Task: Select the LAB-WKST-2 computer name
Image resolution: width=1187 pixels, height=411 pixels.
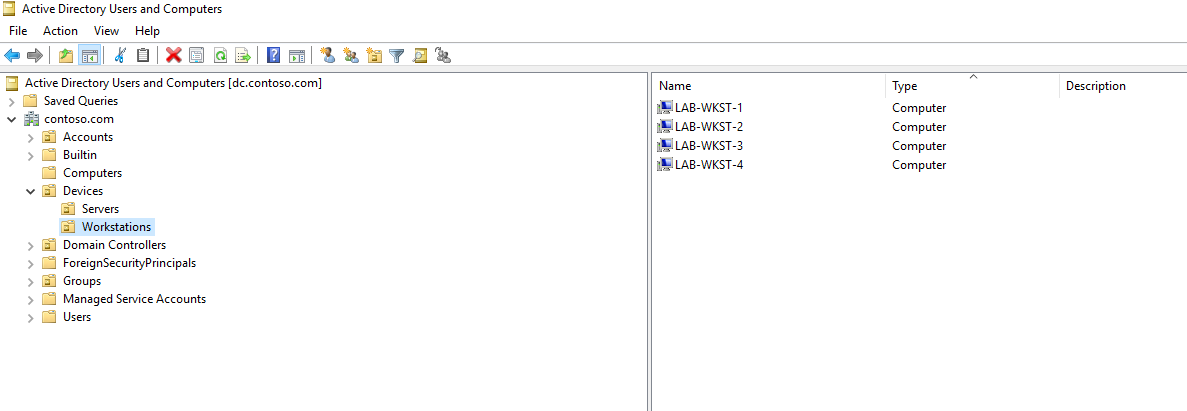Action: click(709, 126)
